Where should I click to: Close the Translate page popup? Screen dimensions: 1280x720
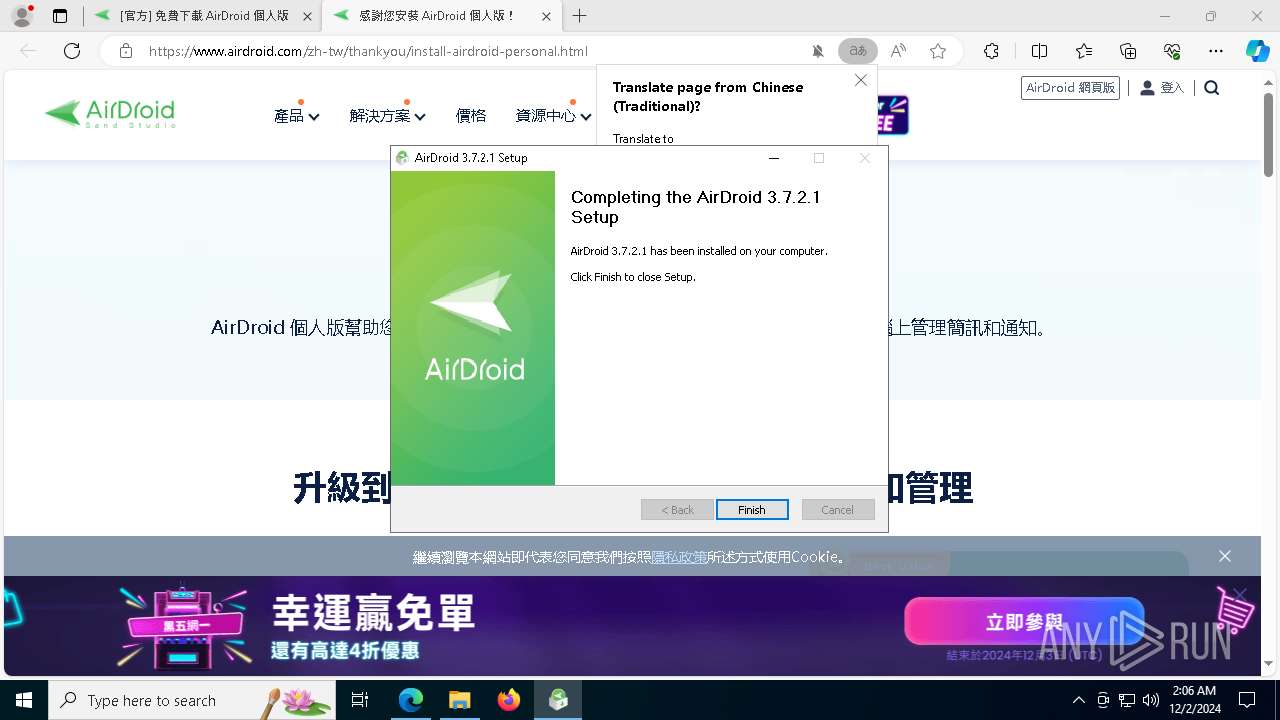tap(861, 80)
